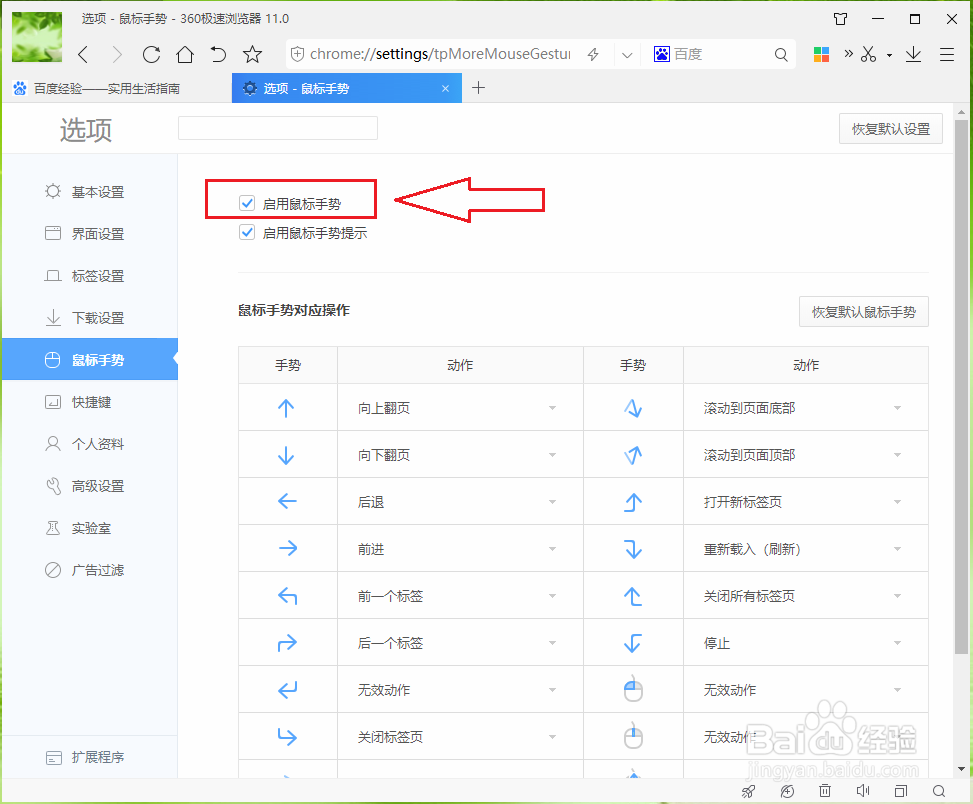Open action dropdown for 向上翻页 gesture
Screen dimensions: 973x804
tap(552, 408)
